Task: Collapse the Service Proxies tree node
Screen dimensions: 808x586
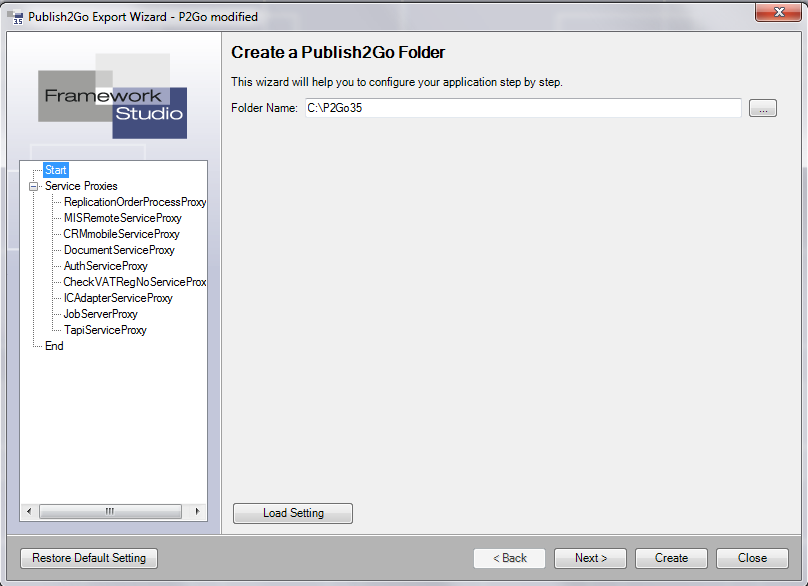Action: [x=33, y=187]
